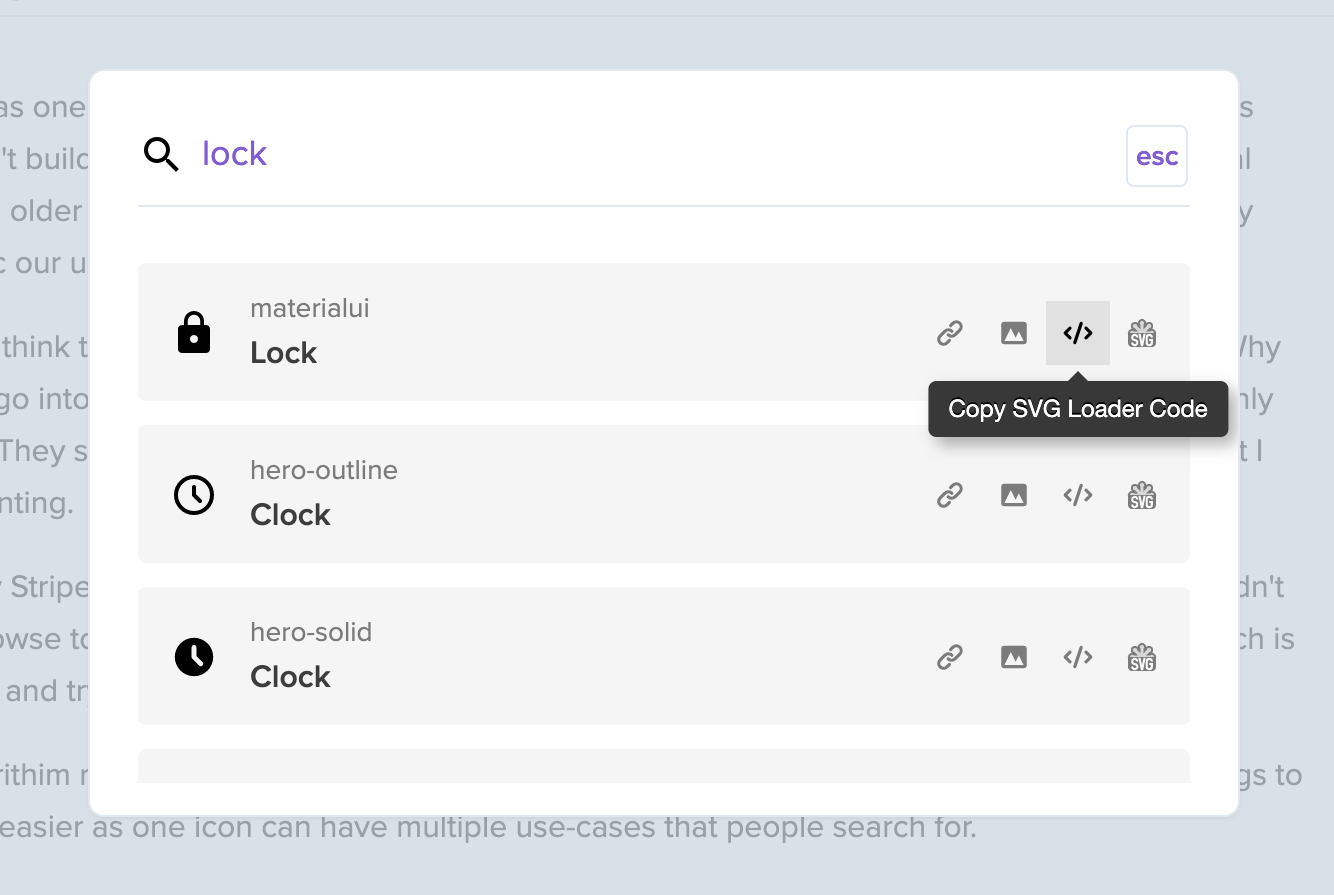Image resolution: width=1334 pixels, height=895 pixels.
Task: Click the SVG file icon for materialui Lock
Action: 1142,333
